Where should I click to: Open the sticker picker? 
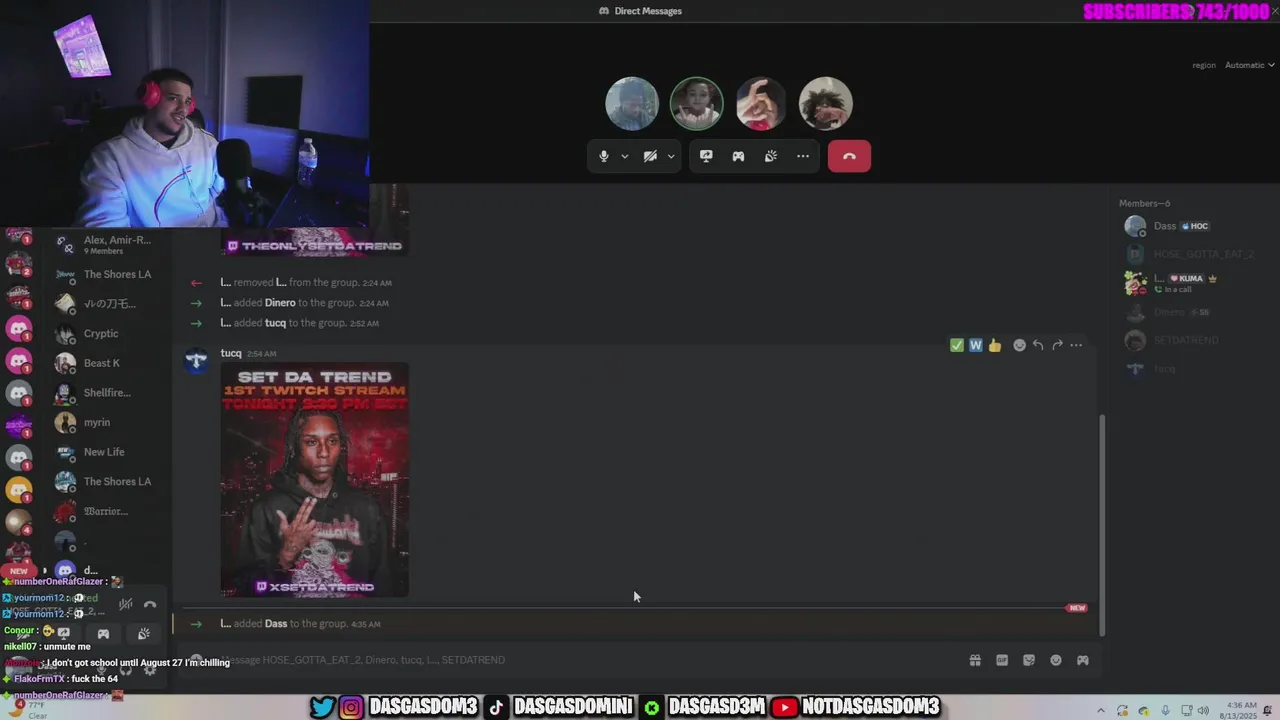click(1029, 660)
